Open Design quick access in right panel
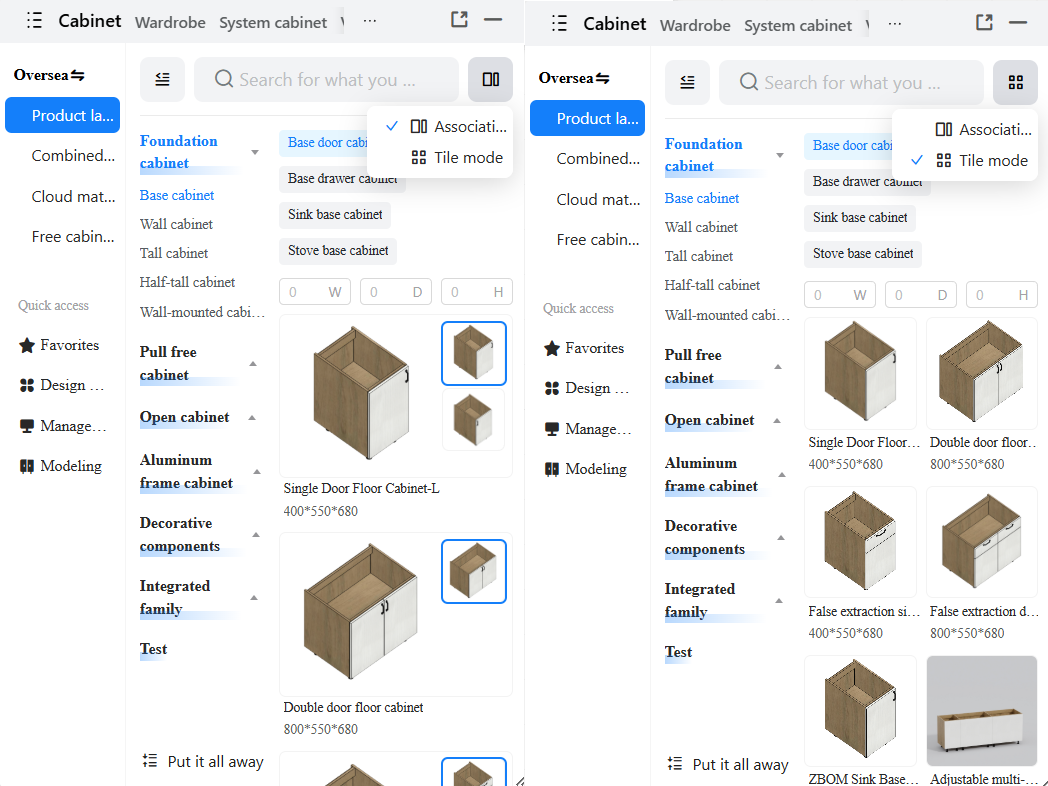The height and width of the screenshot is (786, 1048). 587,388
